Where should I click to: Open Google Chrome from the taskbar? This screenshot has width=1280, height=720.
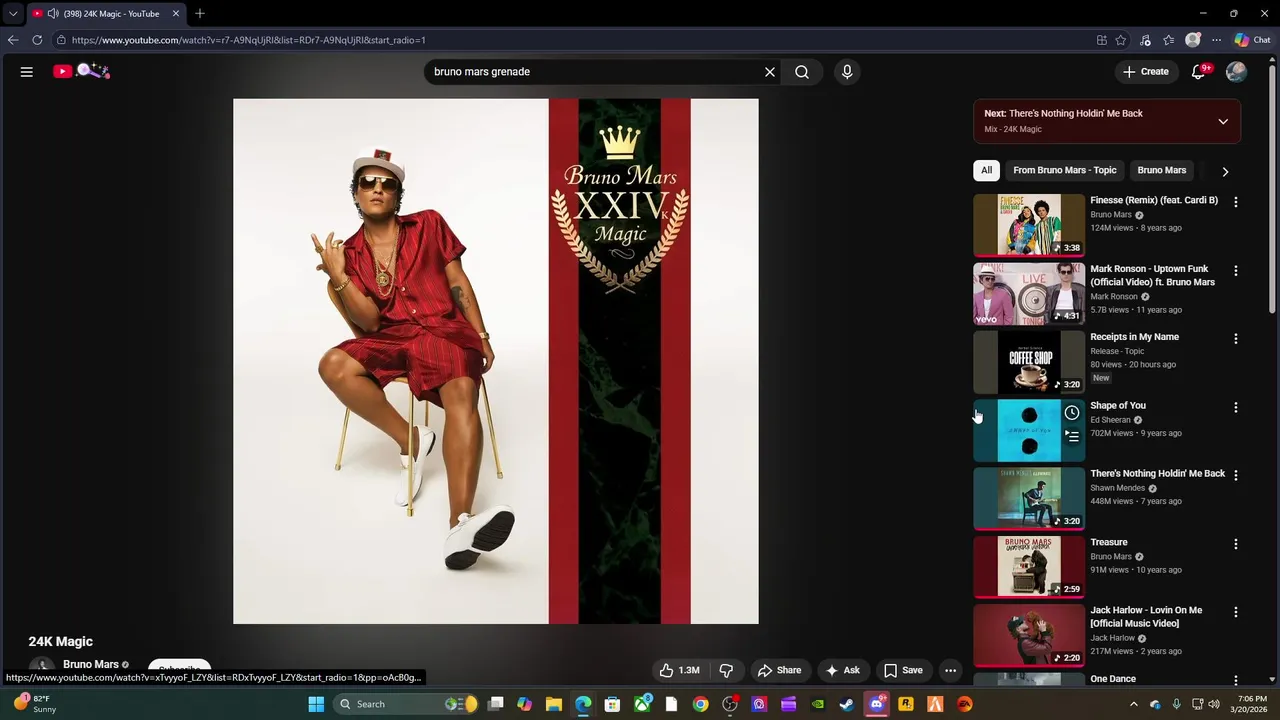tap(700, 704)
